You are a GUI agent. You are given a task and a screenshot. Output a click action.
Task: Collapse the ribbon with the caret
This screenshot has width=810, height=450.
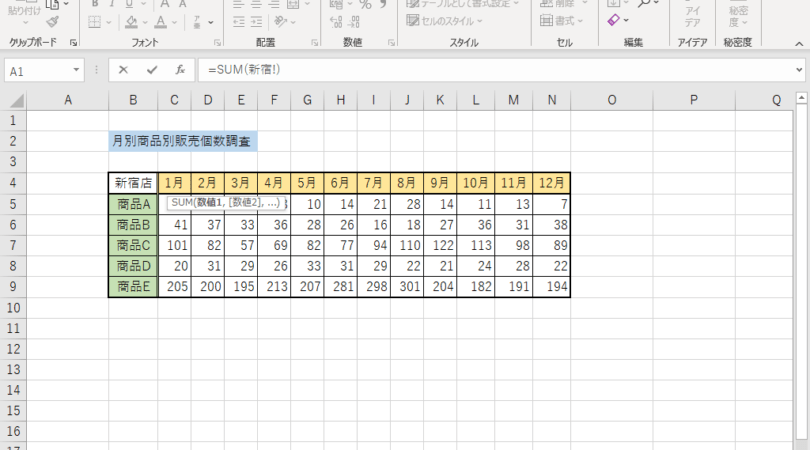(x=799, y=44)
